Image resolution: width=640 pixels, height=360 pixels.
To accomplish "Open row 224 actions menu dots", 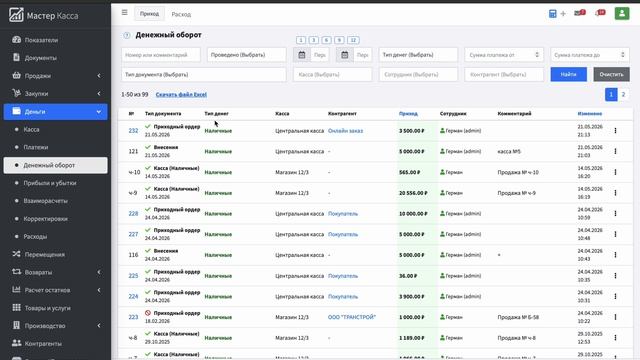I will pos(615,296).
